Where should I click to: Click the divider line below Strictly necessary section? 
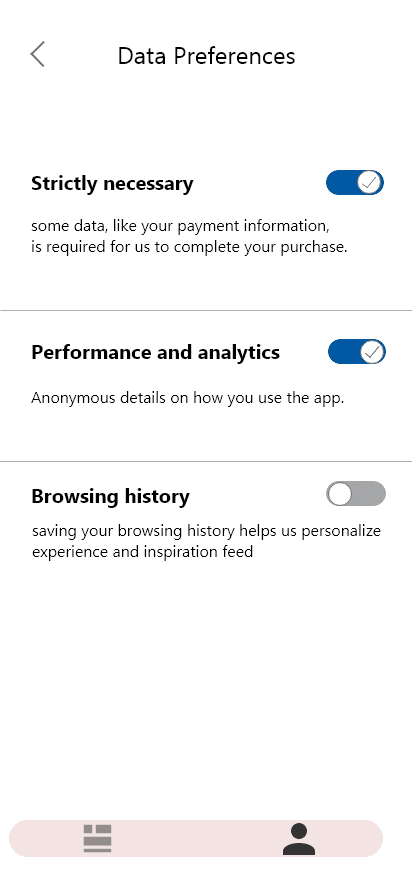206,310
